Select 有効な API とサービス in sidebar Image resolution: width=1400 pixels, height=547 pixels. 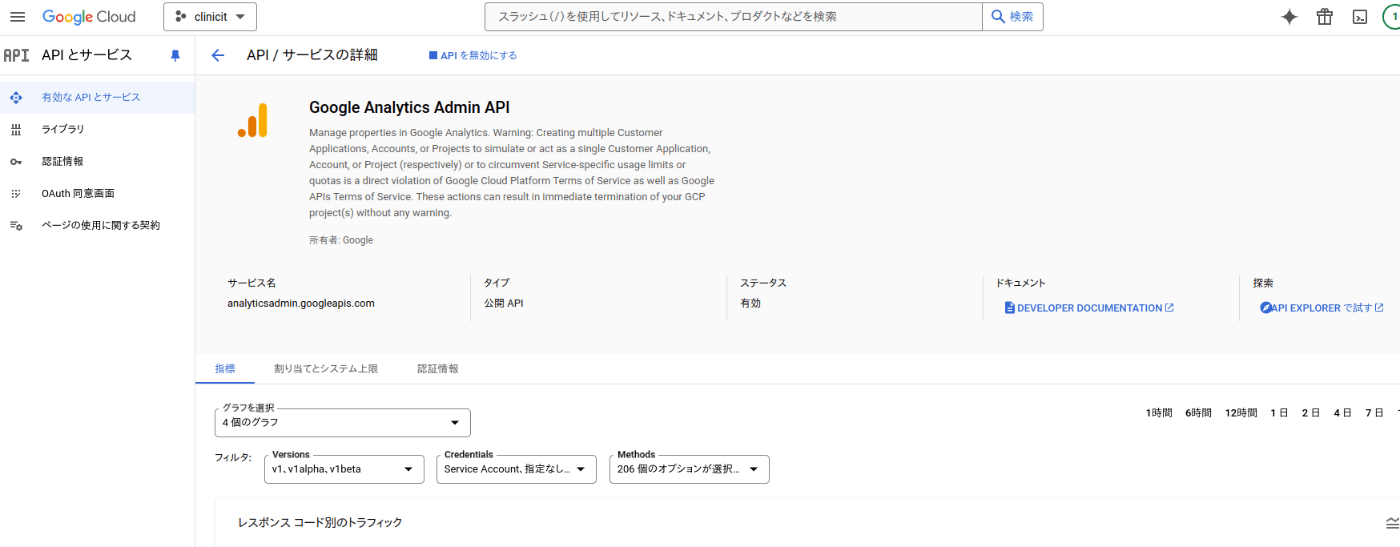[97, 97]
